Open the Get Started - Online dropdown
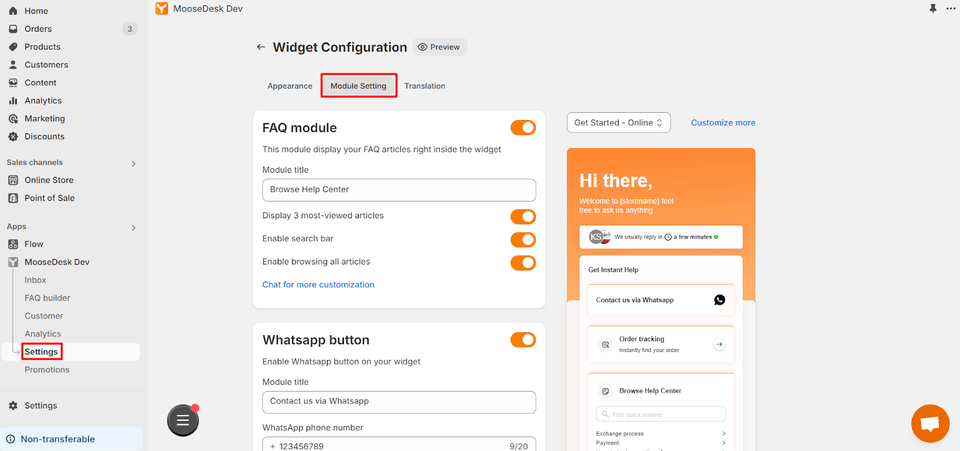 coord(618,122)
